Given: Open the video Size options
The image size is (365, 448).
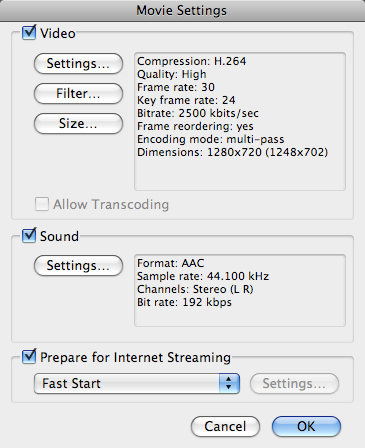Looking at the screenshot, I should 78,123.
